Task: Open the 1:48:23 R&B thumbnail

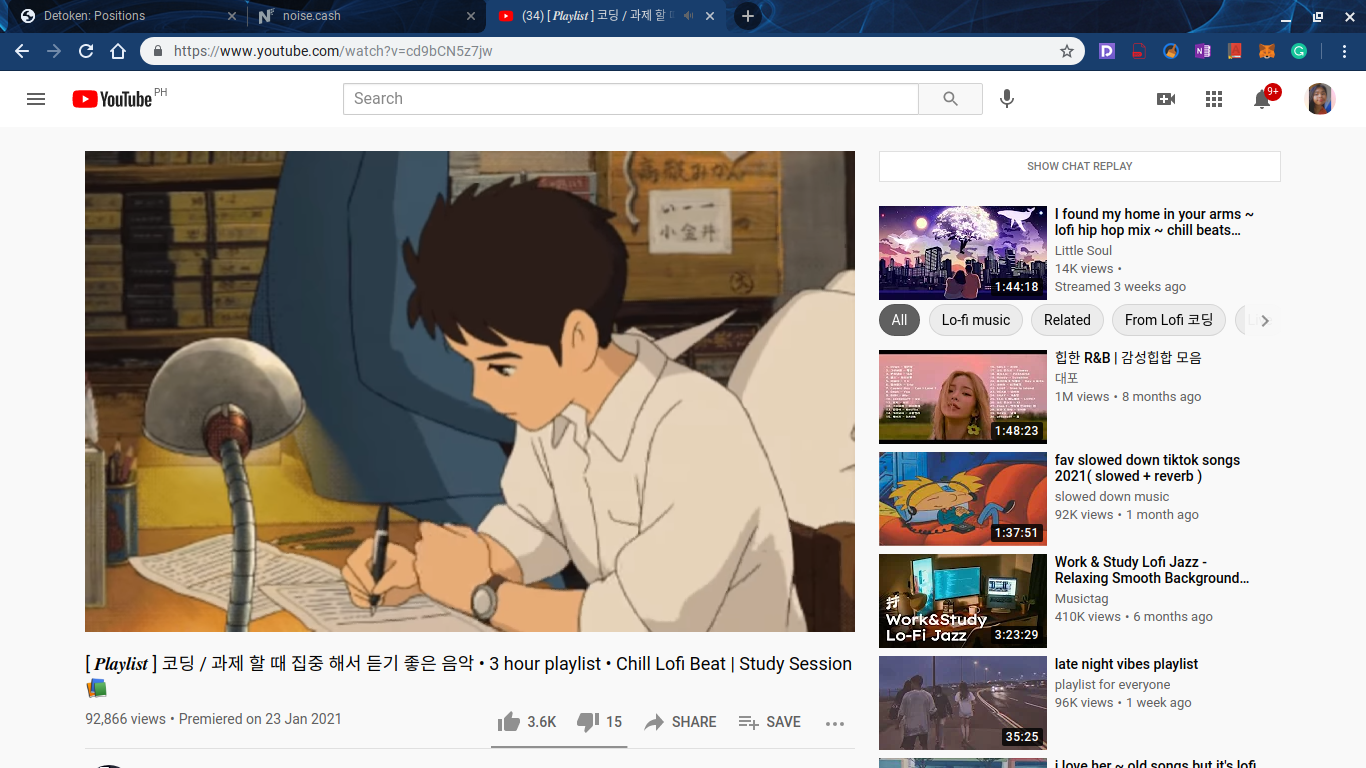Action: pos(962,397)
